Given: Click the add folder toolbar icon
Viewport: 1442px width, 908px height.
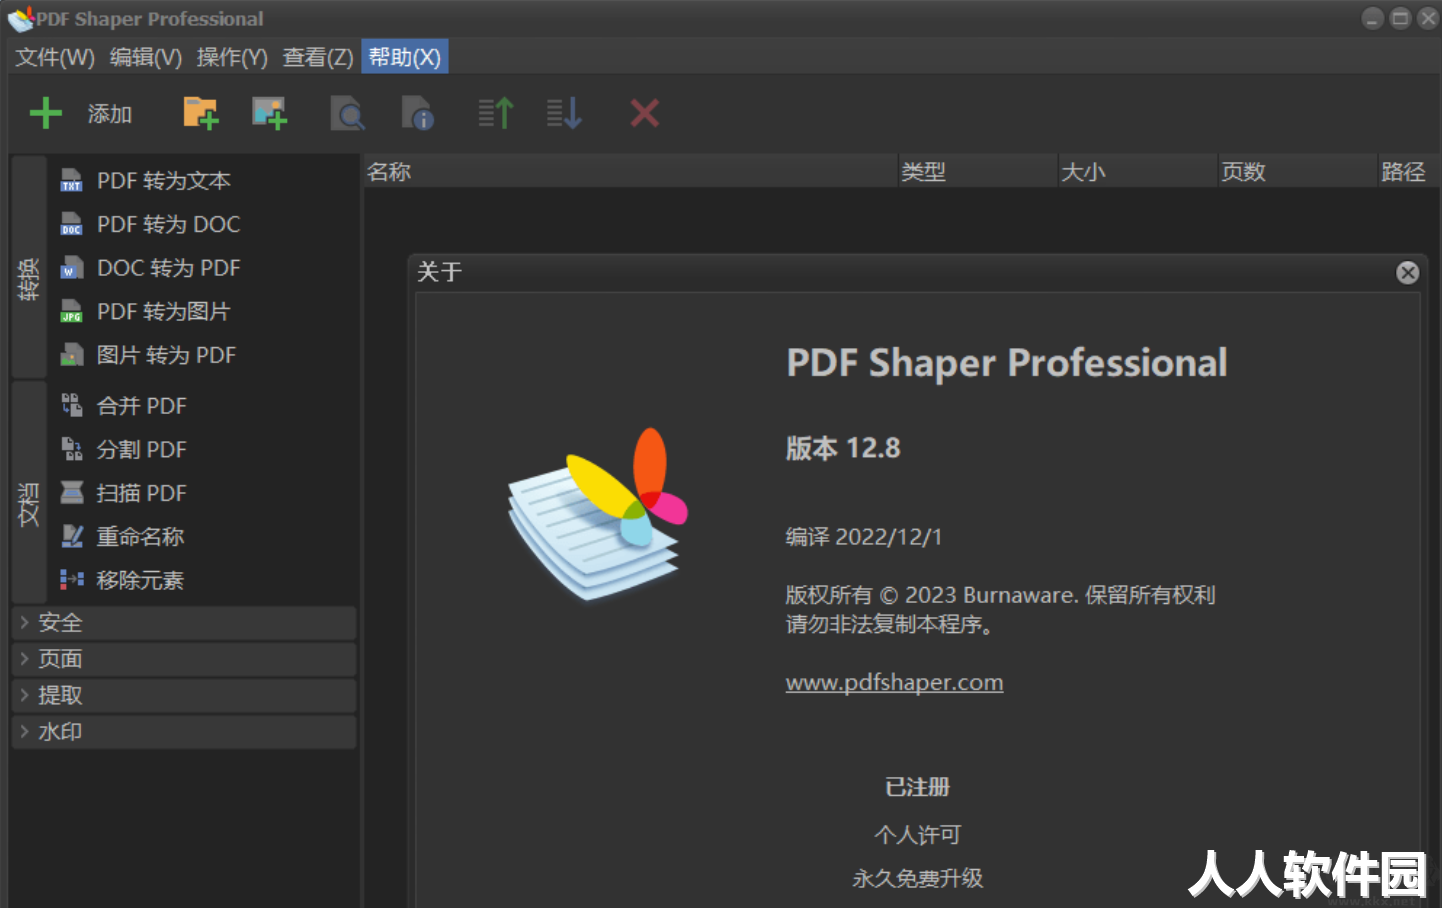Looking at the screenshot, I should pyautogui.click(x=200, y=114).
